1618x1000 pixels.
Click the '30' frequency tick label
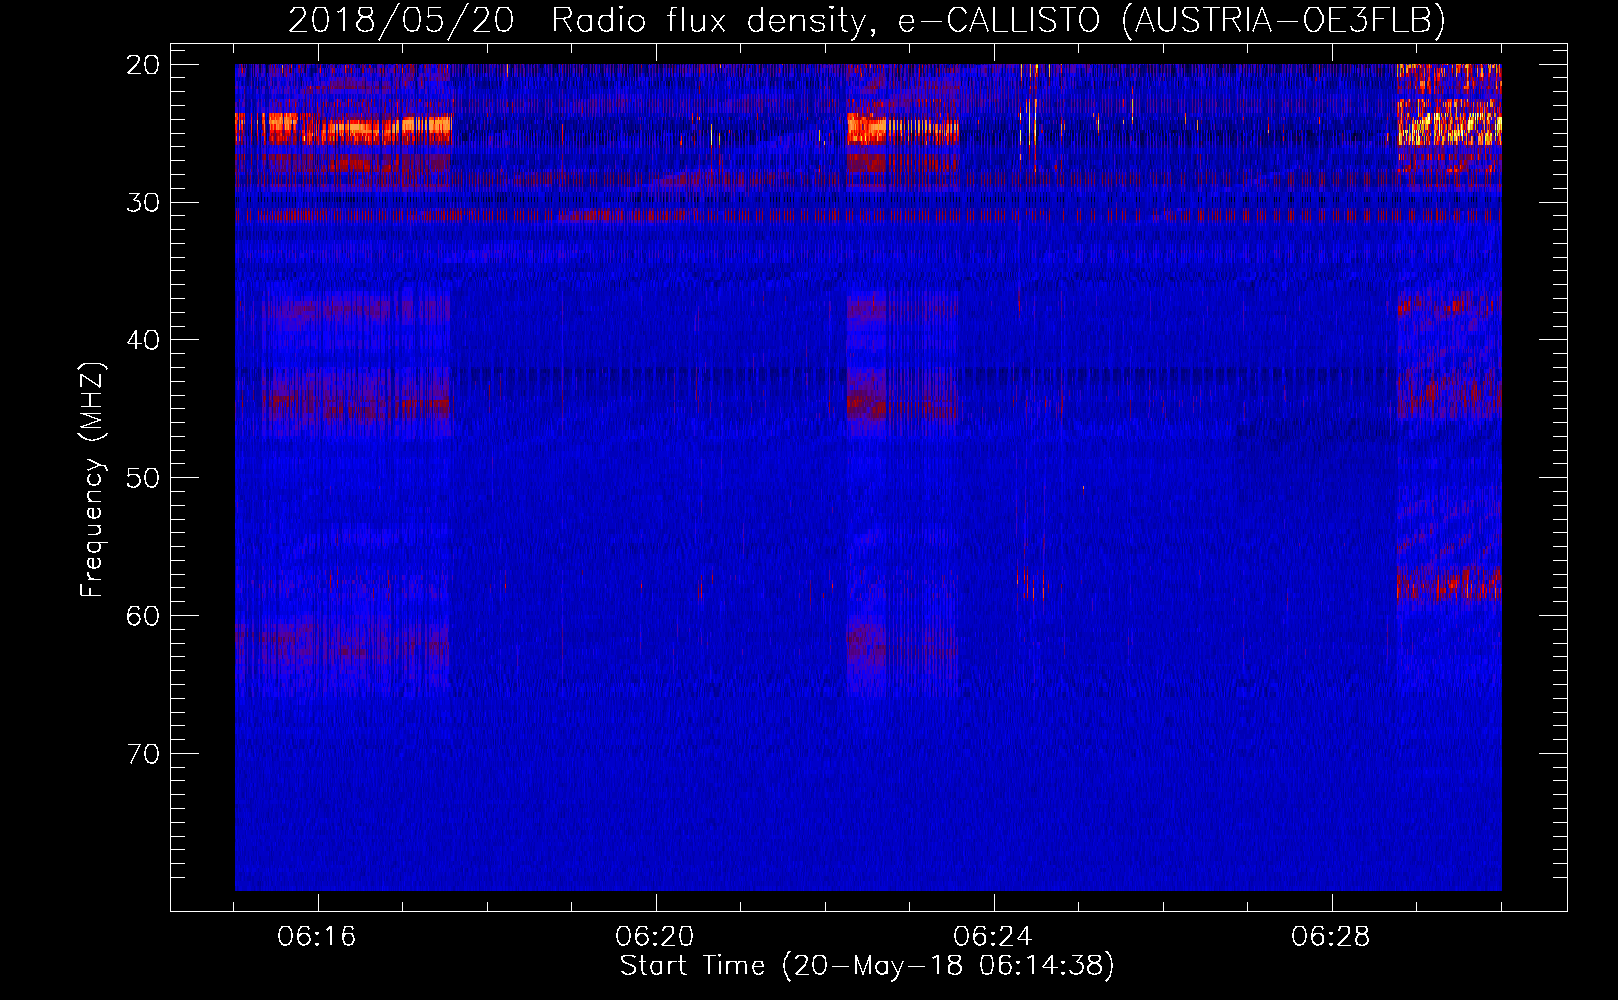144,202
